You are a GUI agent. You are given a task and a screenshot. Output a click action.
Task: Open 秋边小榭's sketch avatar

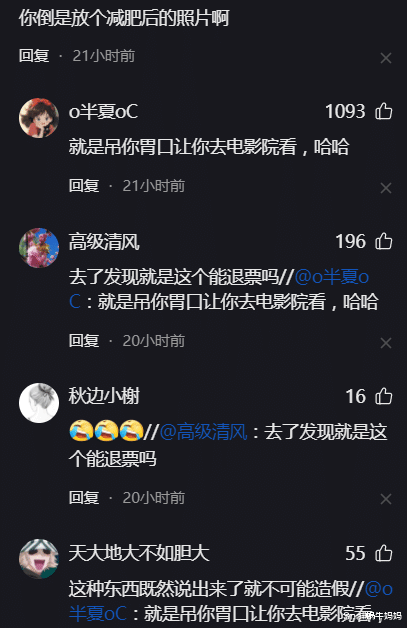point(39,403)
